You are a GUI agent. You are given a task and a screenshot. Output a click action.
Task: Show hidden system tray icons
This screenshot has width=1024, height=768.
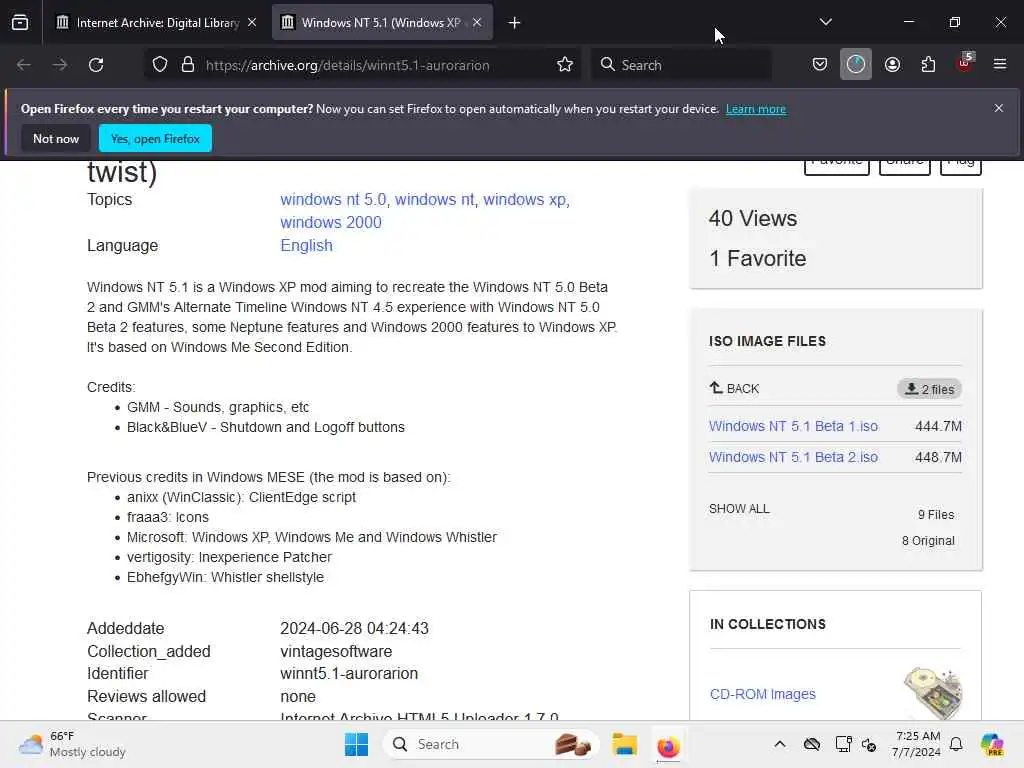click(780, 744)
